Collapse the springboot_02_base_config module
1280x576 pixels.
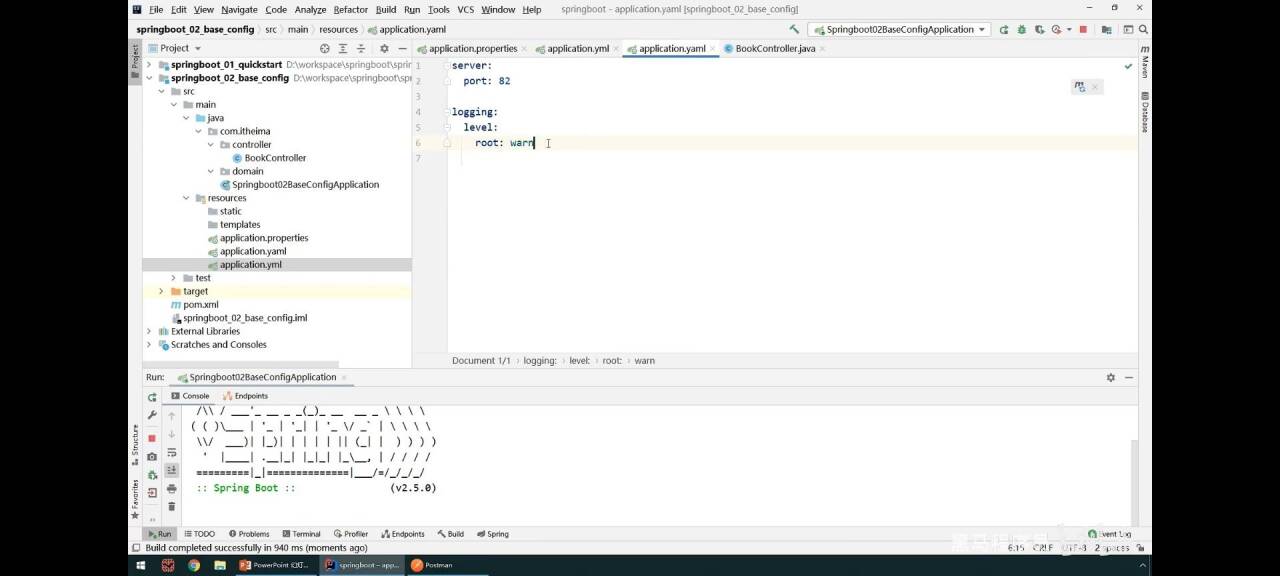coord(149,78)
